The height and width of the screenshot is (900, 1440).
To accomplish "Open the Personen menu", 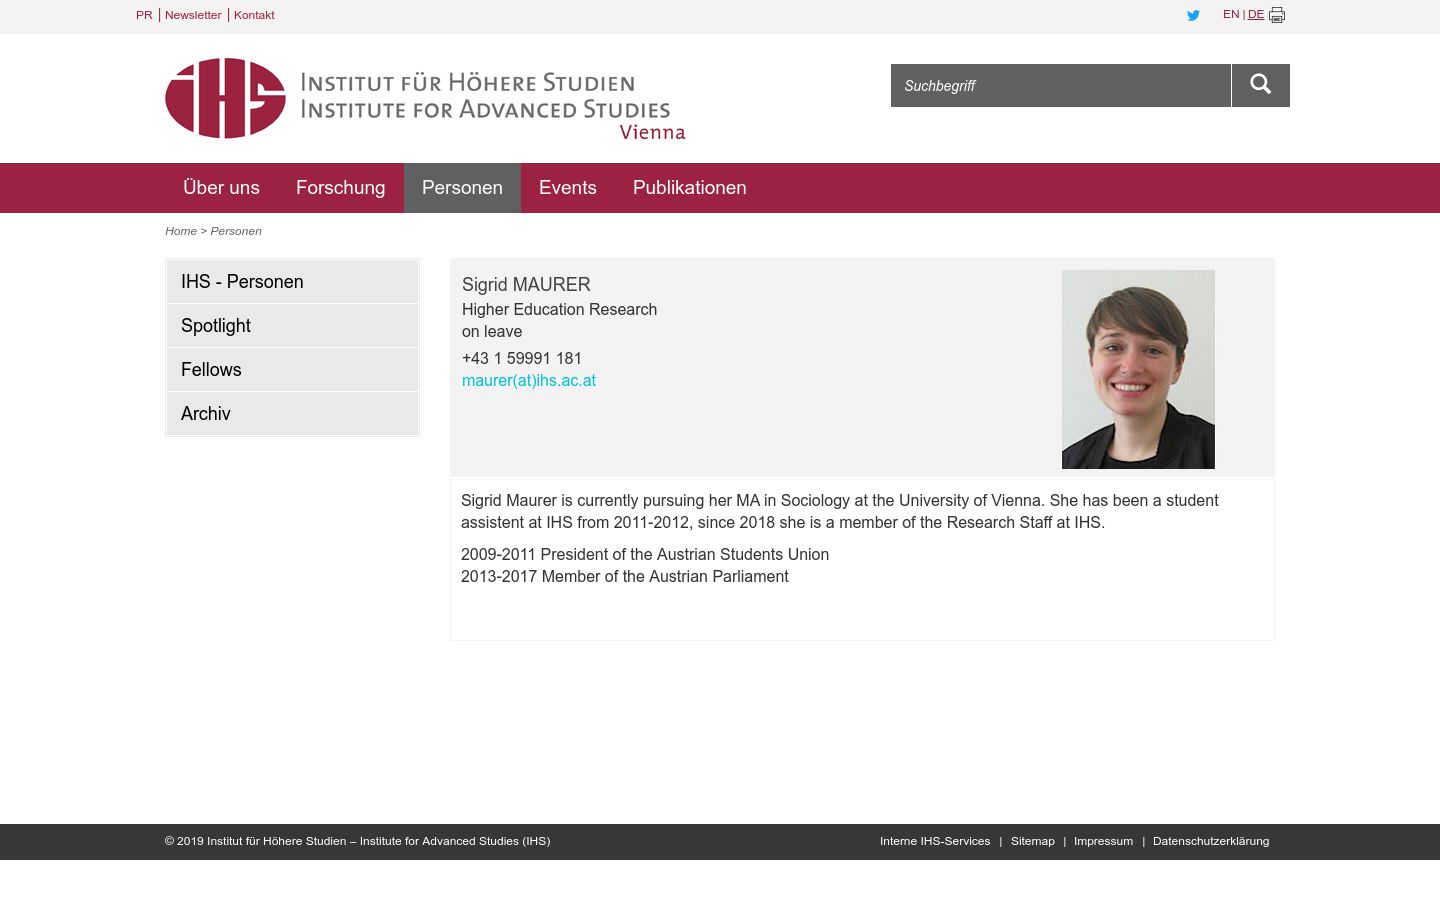I will (x=462, y=188).
